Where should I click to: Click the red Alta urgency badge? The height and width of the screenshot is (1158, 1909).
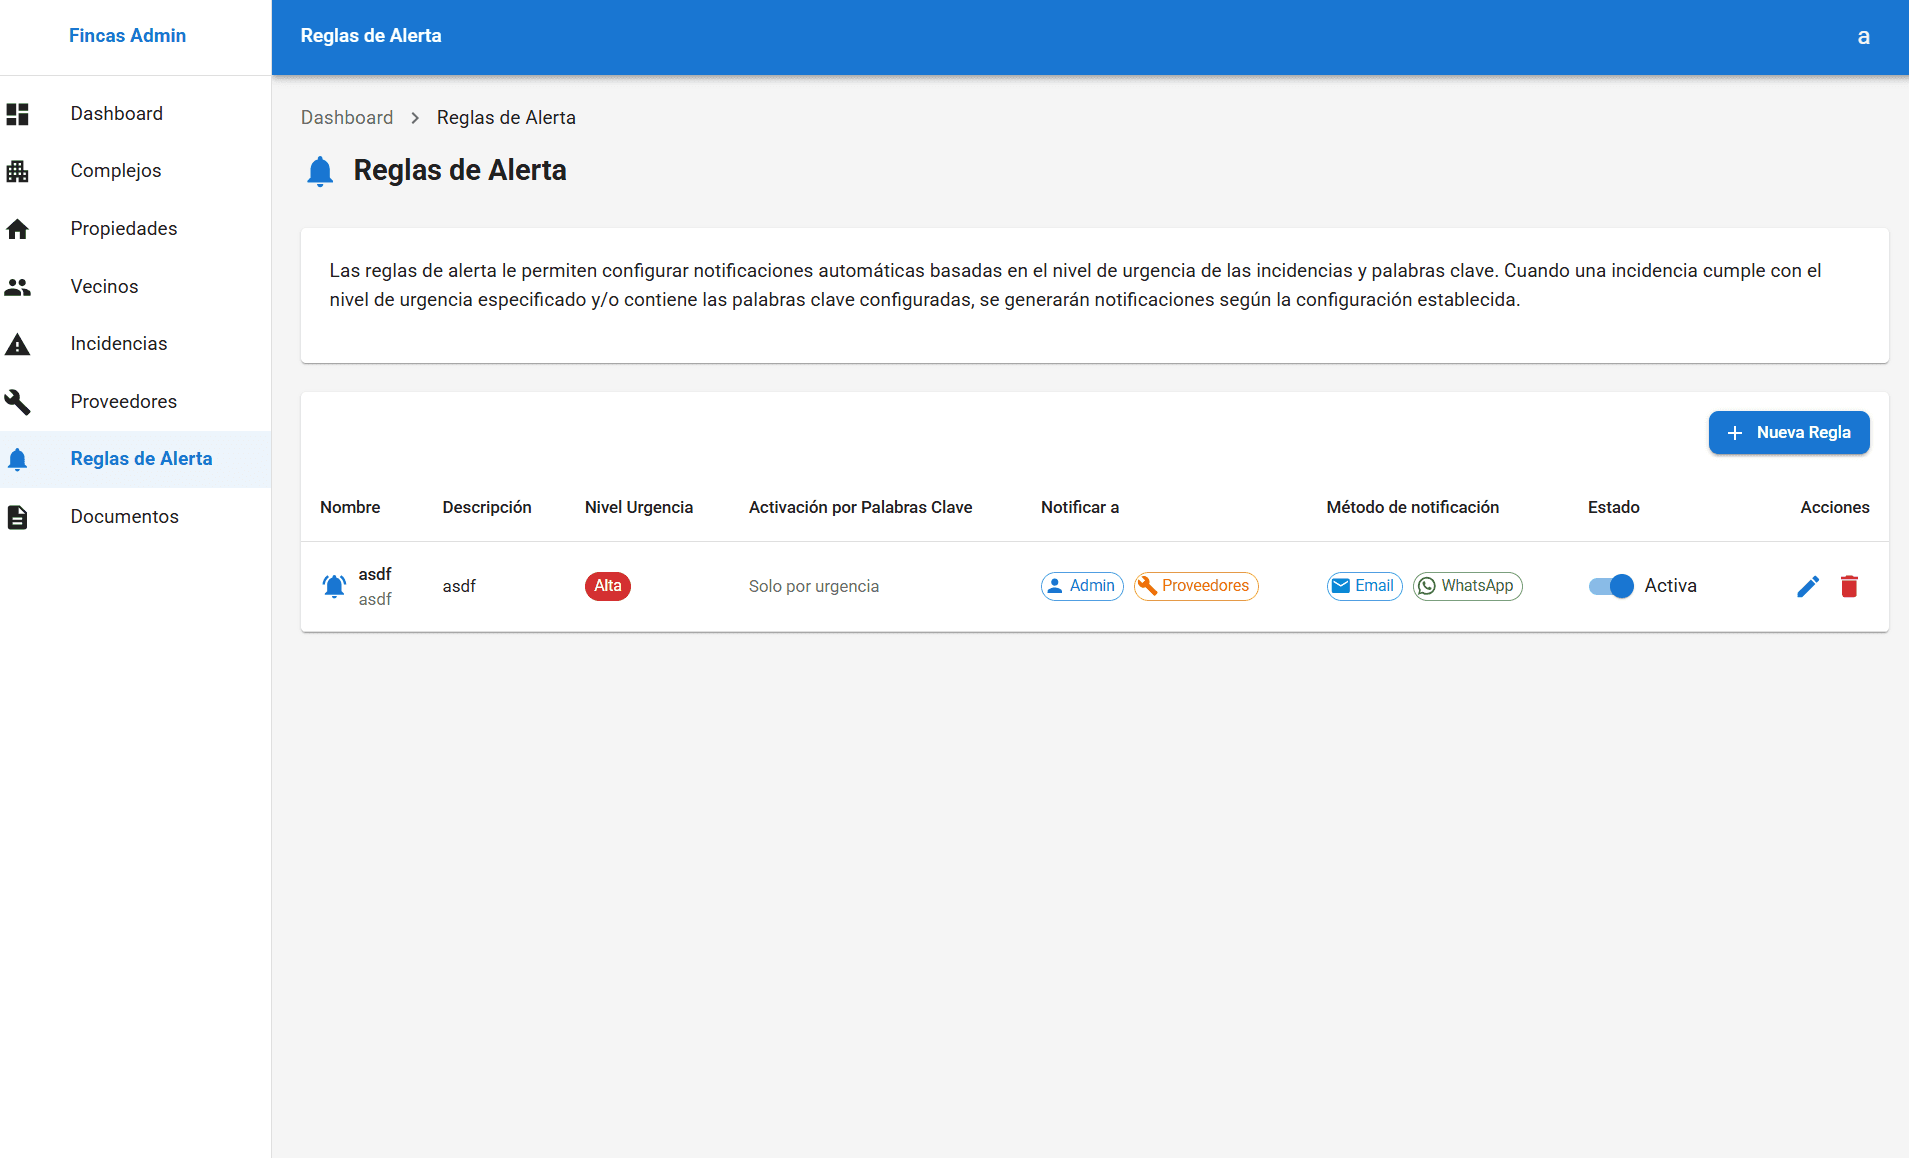608,586
